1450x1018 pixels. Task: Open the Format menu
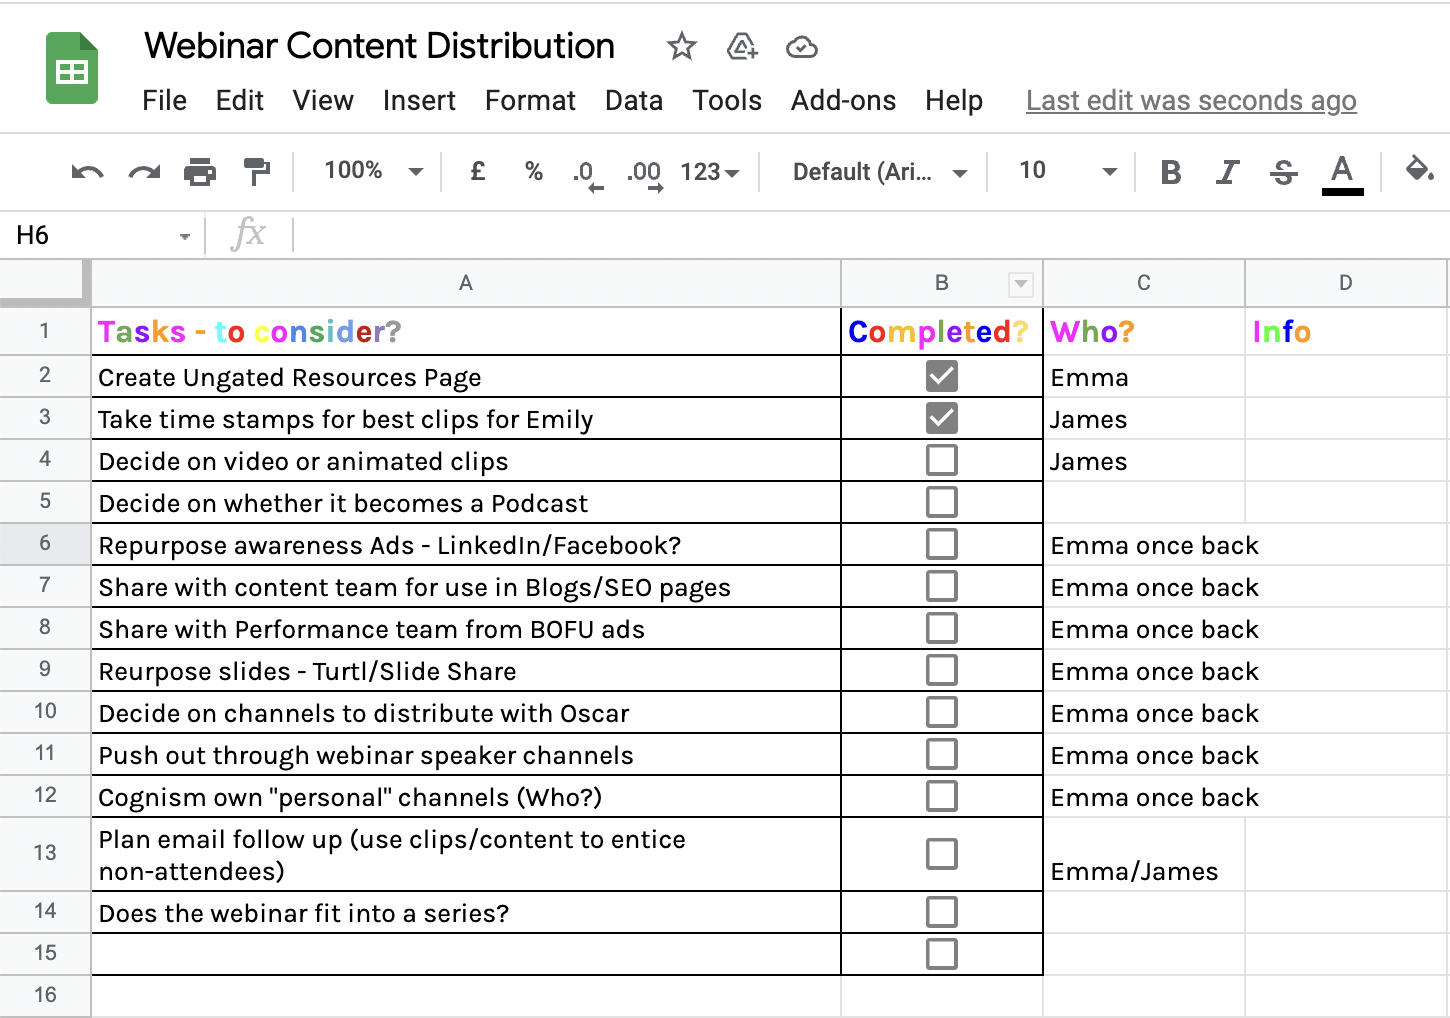coord(530,101)
